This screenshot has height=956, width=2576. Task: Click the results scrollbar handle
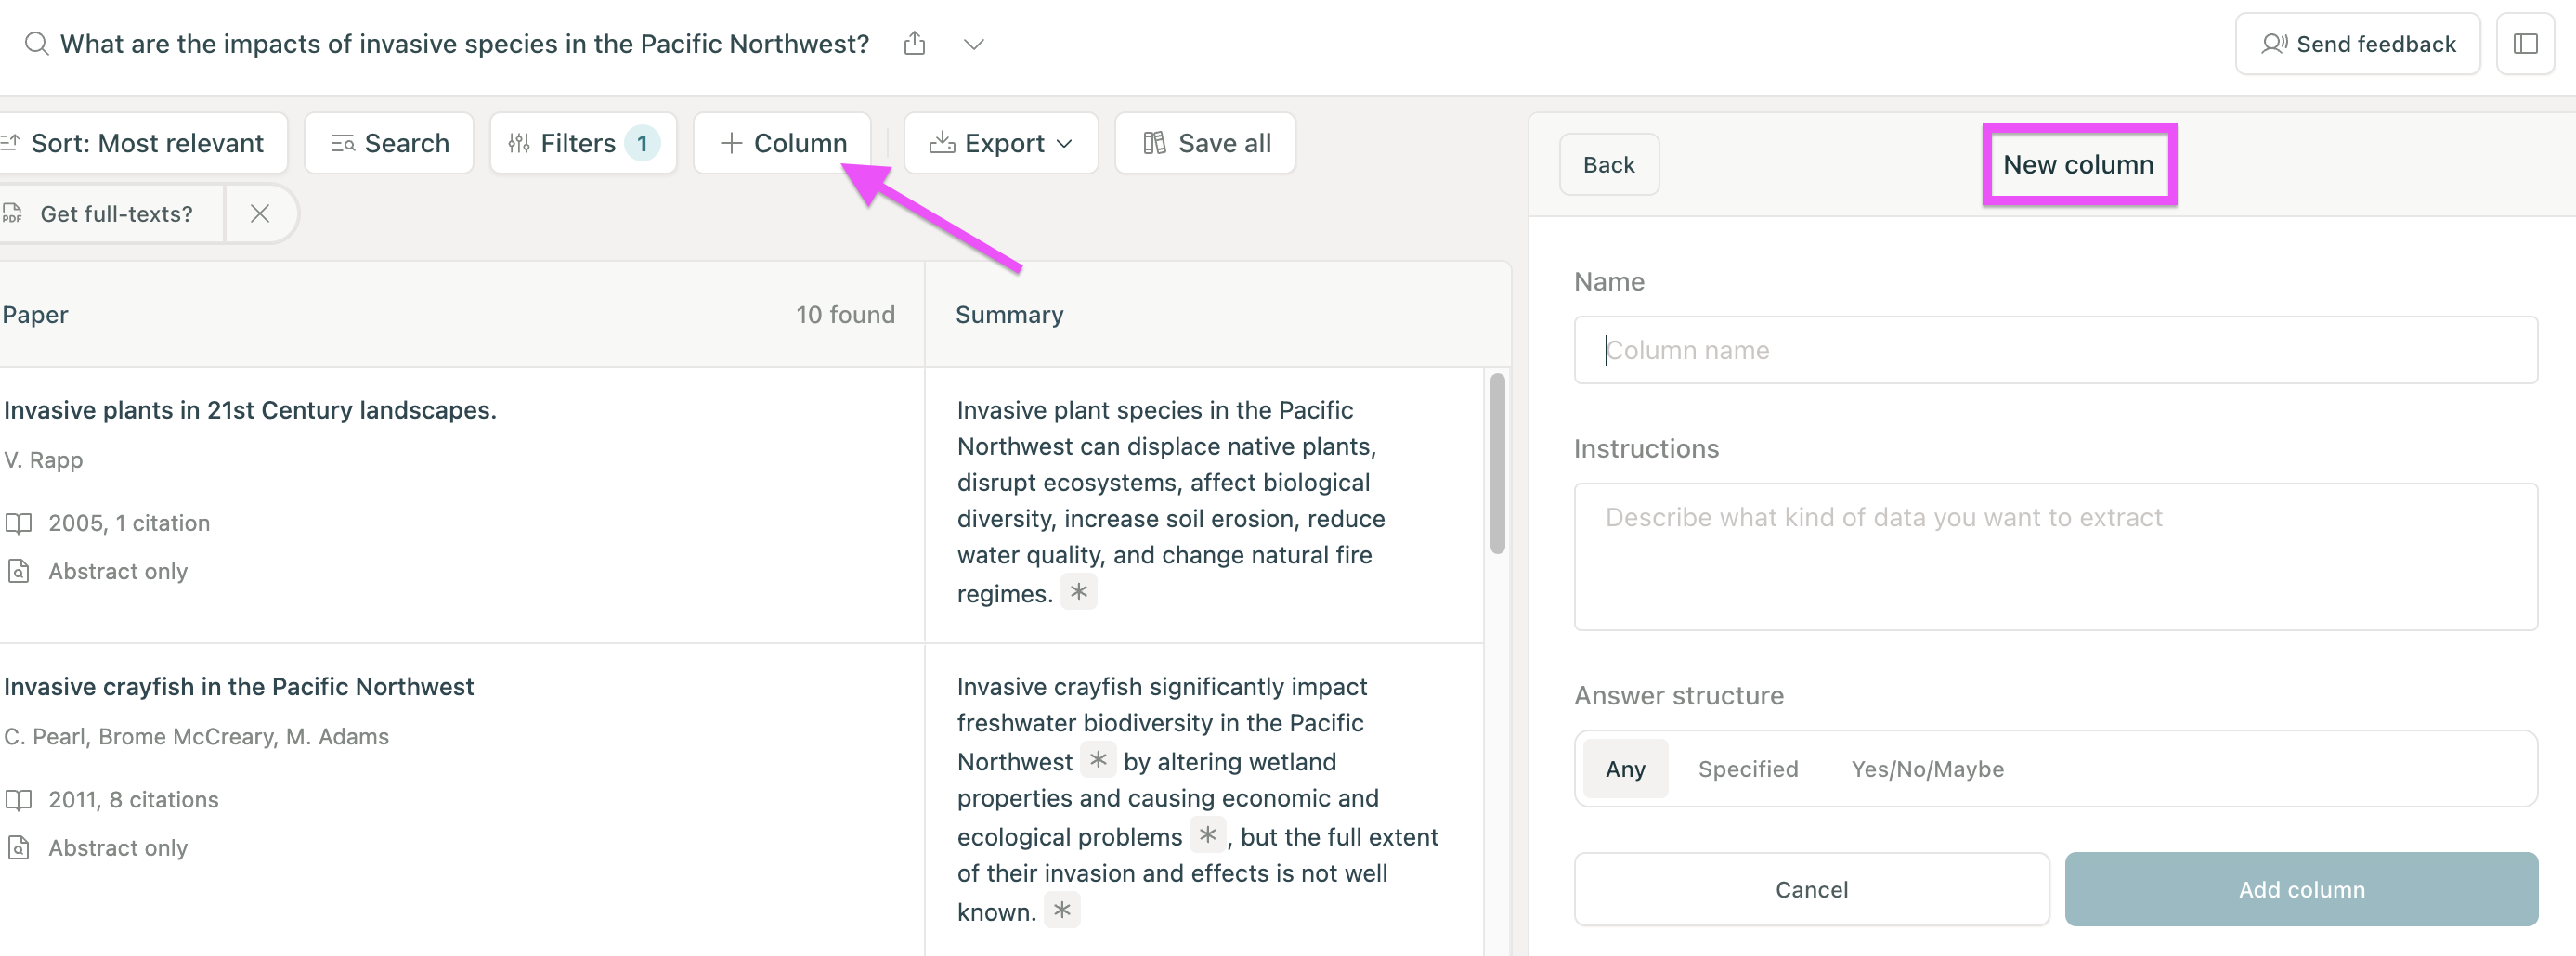coord(1497,463)
